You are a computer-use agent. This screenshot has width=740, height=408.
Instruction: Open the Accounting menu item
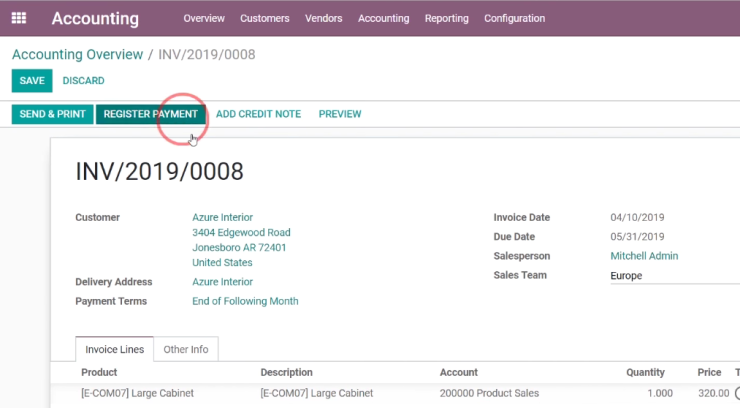click(x=383, y=18)
